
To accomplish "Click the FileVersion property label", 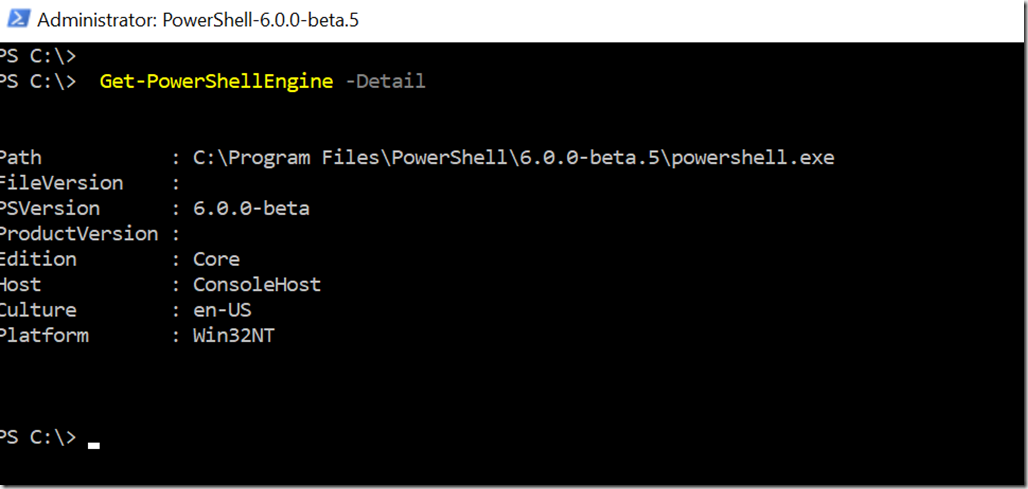I will tap(61, 183).
